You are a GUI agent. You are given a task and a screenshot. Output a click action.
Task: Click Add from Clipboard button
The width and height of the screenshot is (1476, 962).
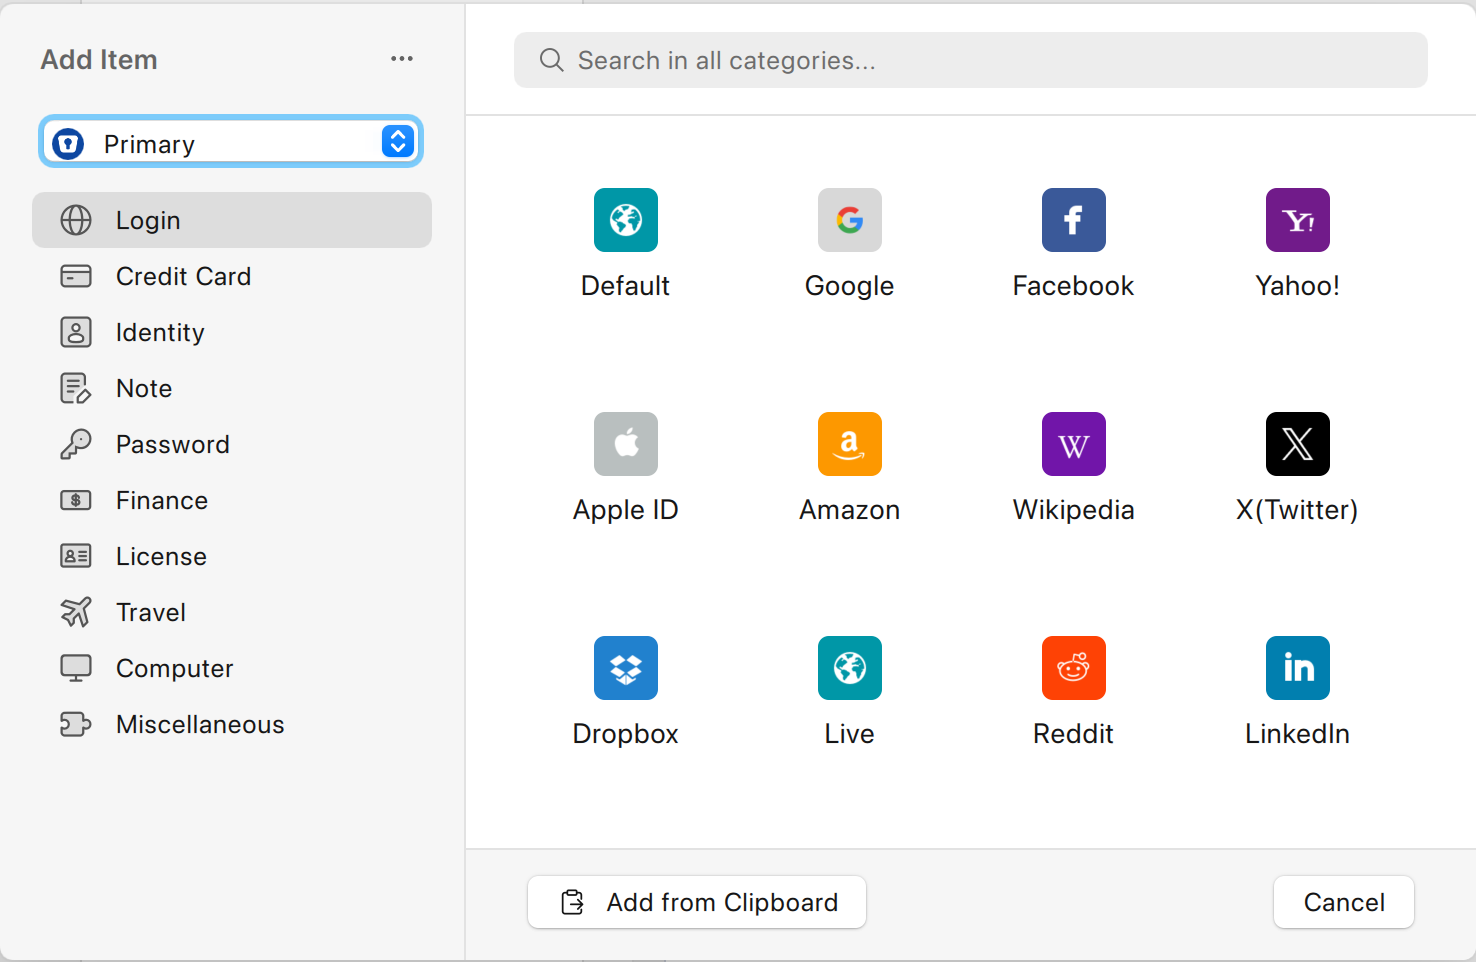point(697,902)
